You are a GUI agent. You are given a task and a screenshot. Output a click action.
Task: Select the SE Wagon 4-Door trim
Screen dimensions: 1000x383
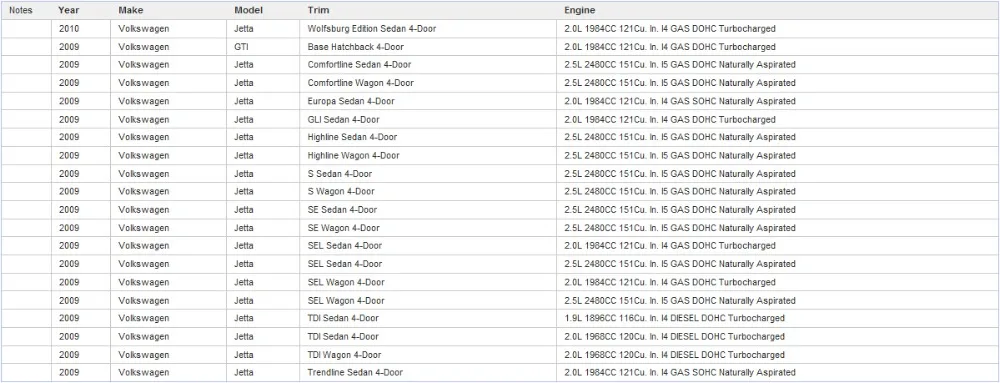click(343, 228)
